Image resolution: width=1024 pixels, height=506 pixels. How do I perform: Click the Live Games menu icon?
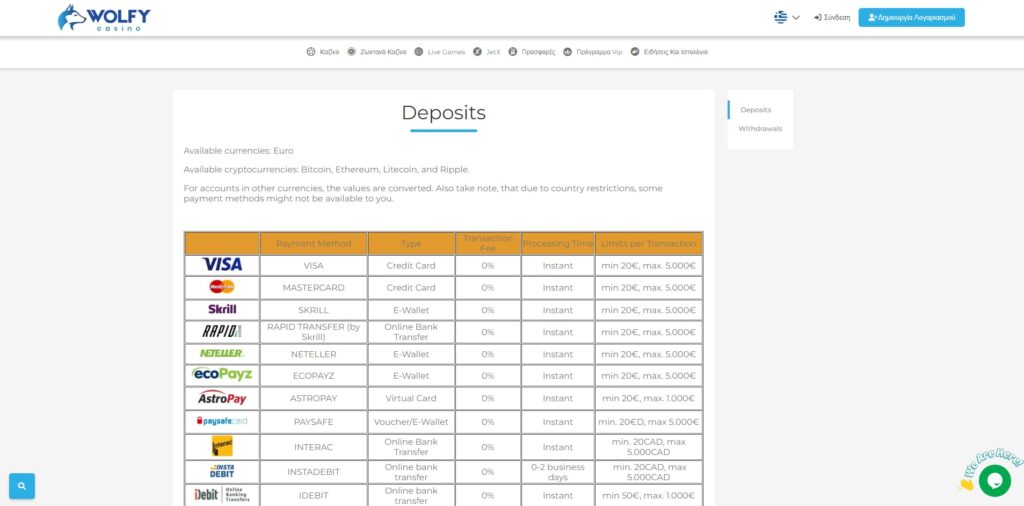coord(419,52)
